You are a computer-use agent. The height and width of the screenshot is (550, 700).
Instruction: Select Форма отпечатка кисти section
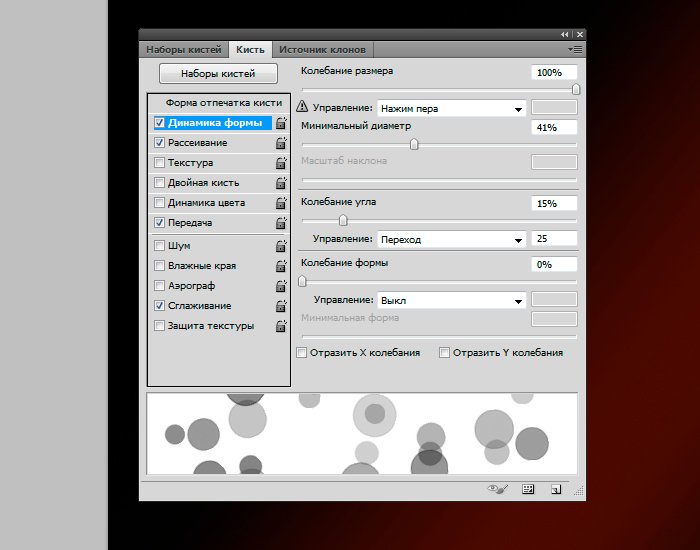point(223,103)
